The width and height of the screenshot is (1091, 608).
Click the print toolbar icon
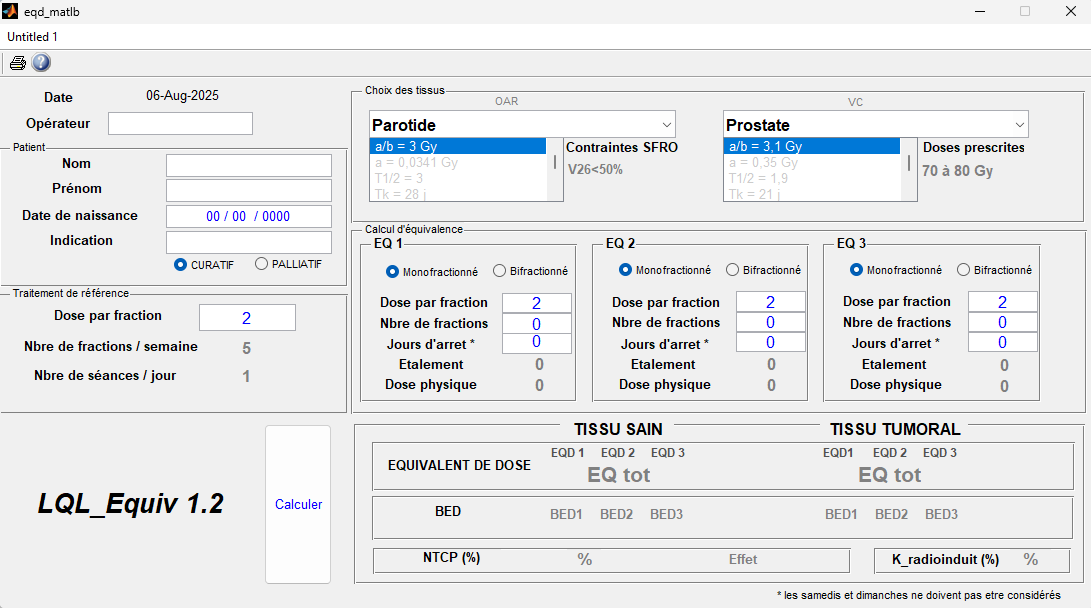[18, 63]
